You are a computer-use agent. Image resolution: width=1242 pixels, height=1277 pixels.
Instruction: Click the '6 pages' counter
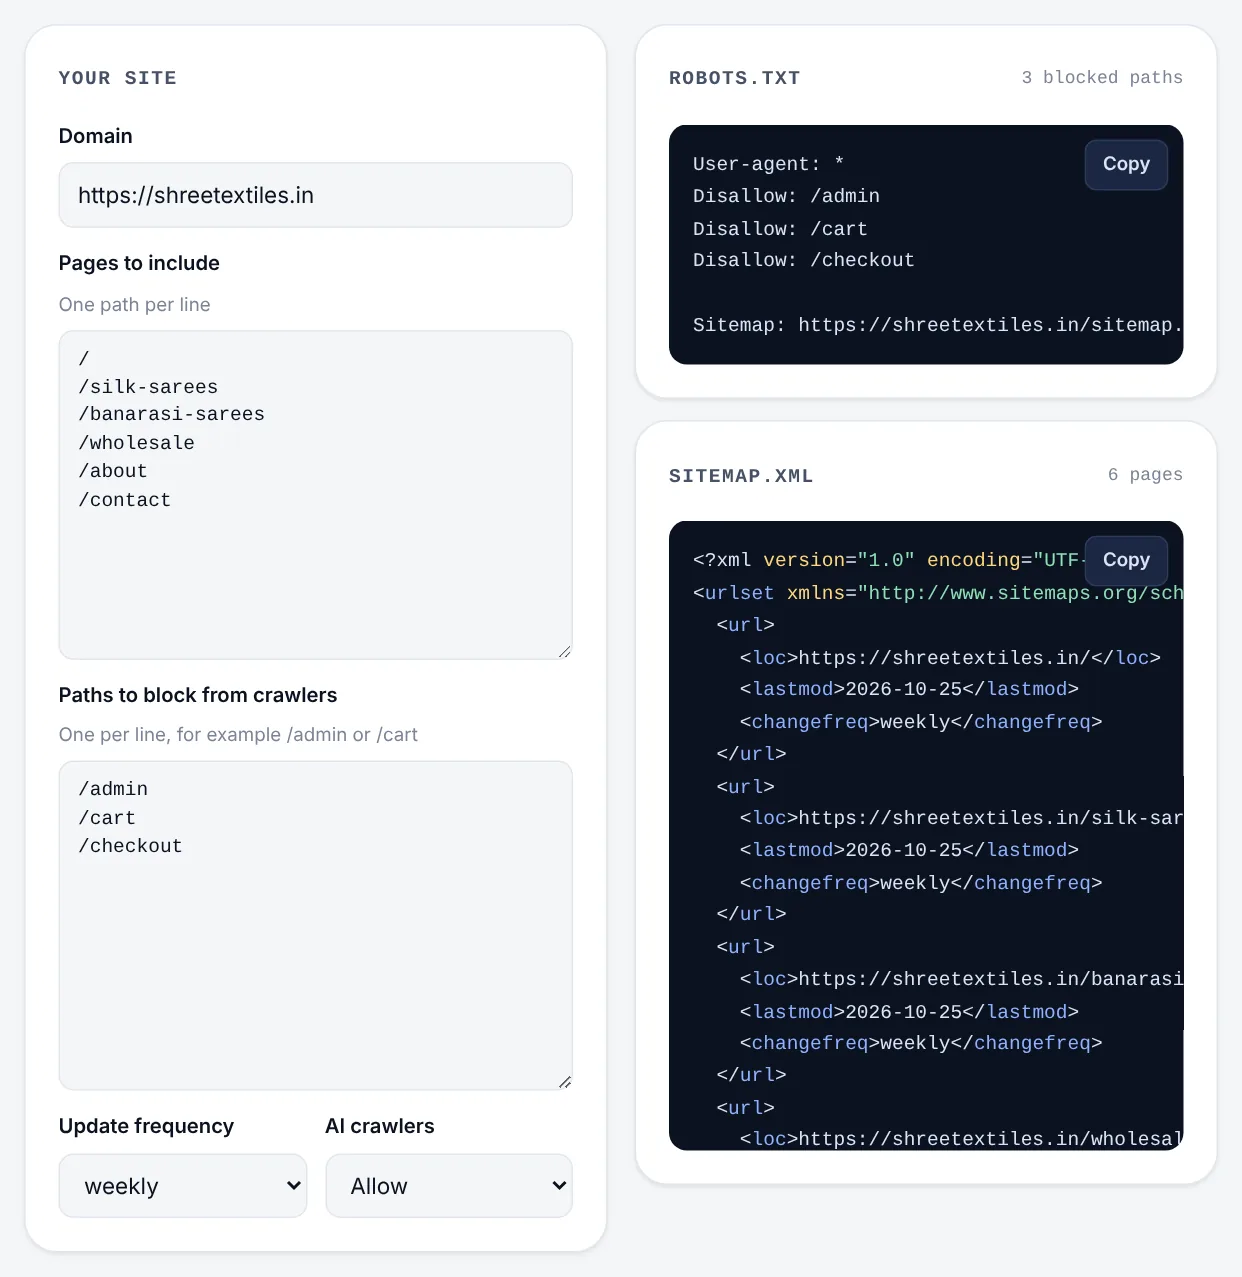pos(1145,474)
